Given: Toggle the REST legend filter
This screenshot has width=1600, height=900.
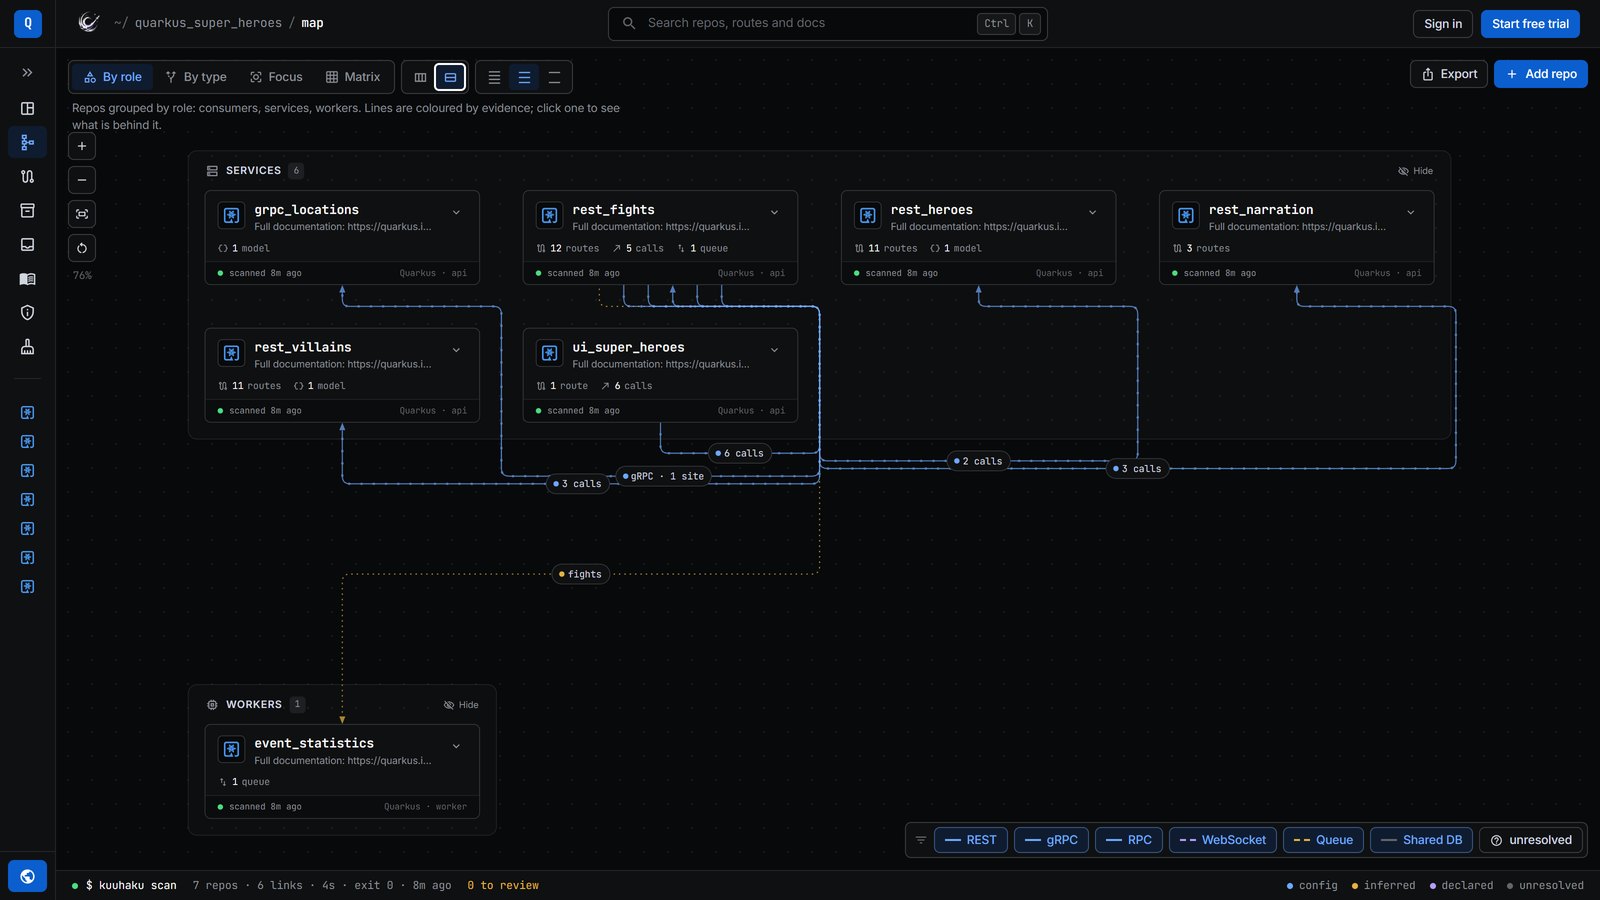Looking at the screenshot, I should point(970,840).
